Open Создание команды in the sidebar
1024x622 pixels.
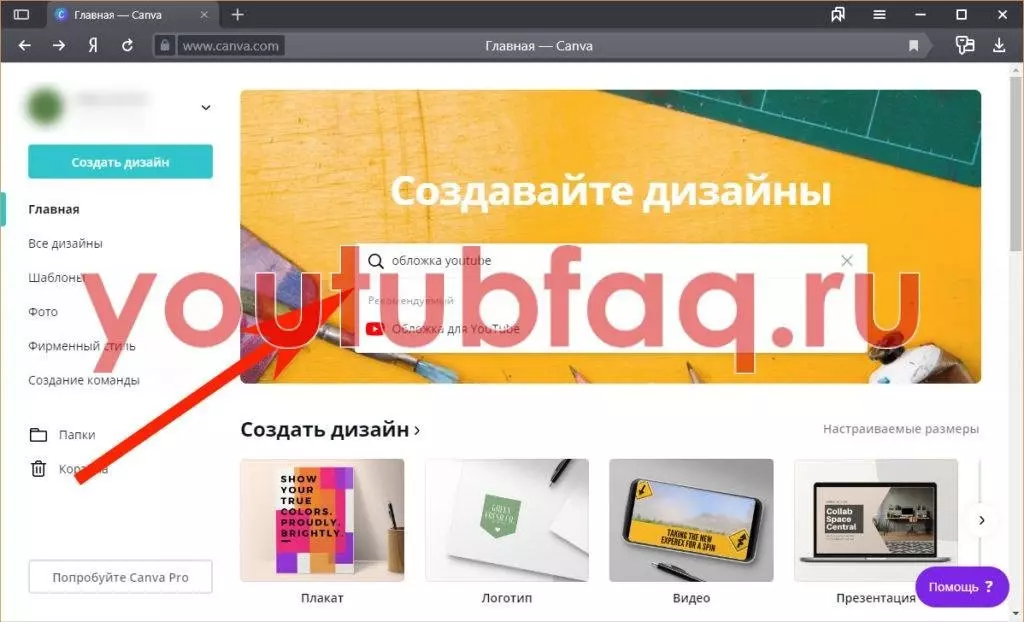click(x=84, y=380)
